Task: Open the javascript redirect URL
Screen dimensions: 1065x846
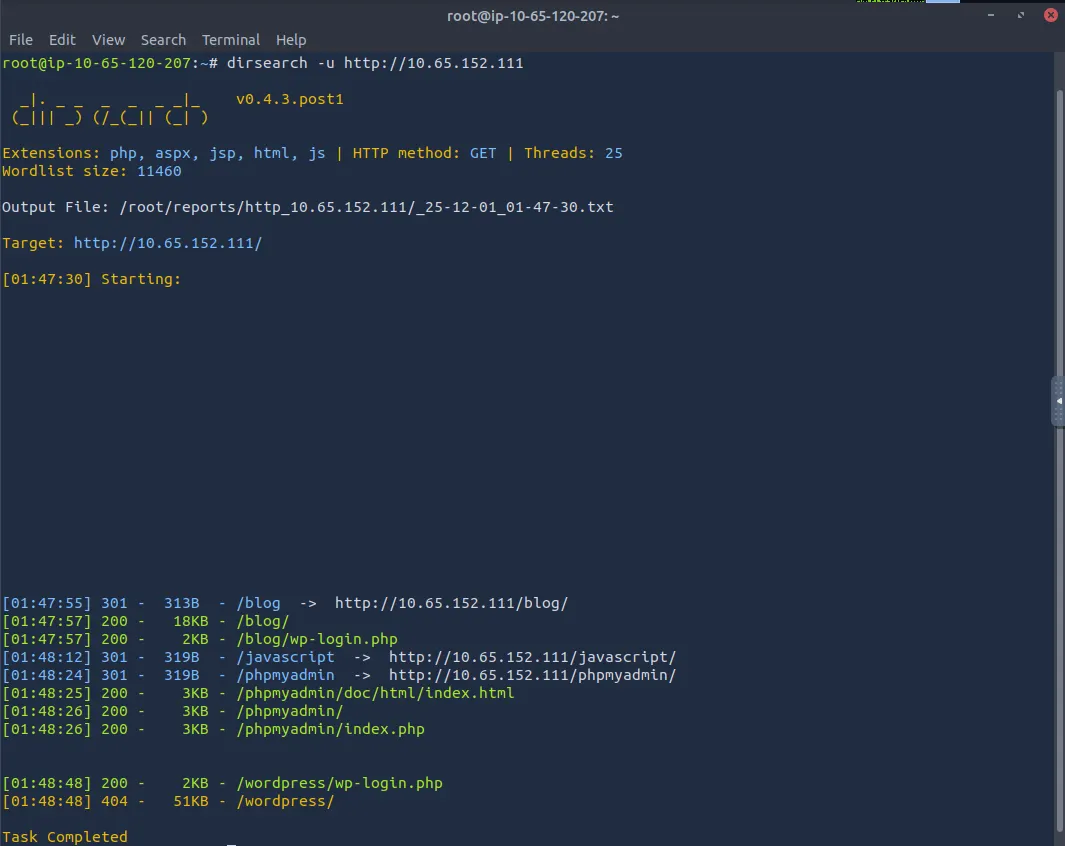Action: (532, 657)
